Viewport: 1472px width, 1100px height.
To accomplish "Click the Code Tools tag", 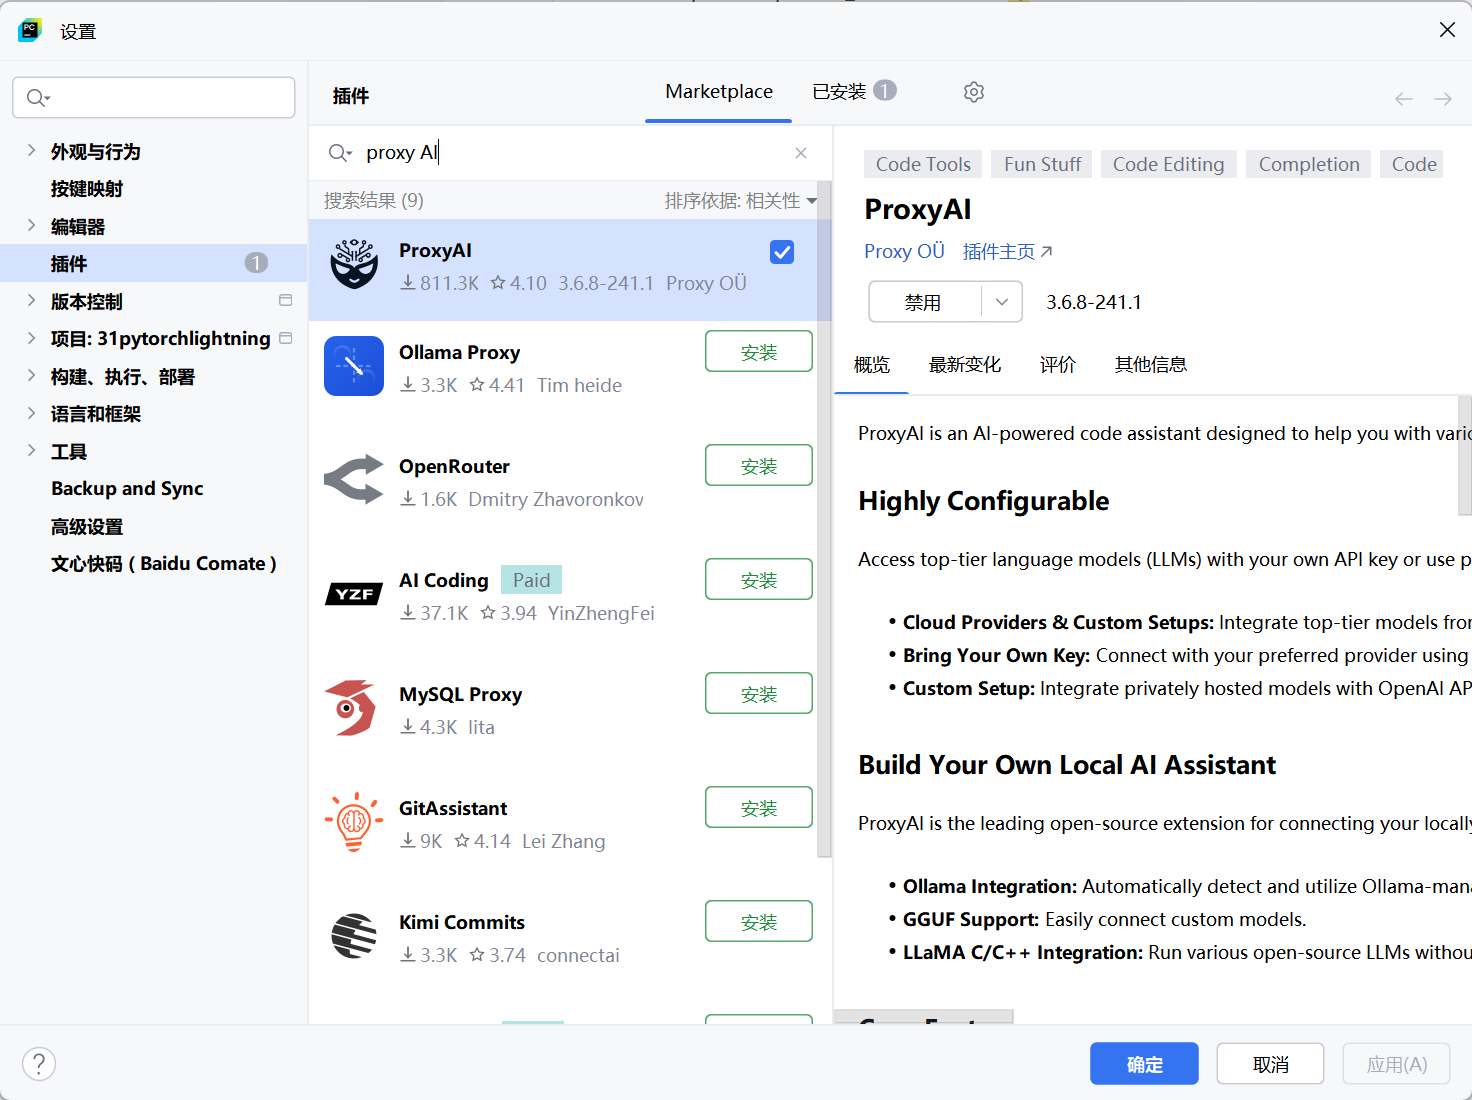I will [923, 164].
